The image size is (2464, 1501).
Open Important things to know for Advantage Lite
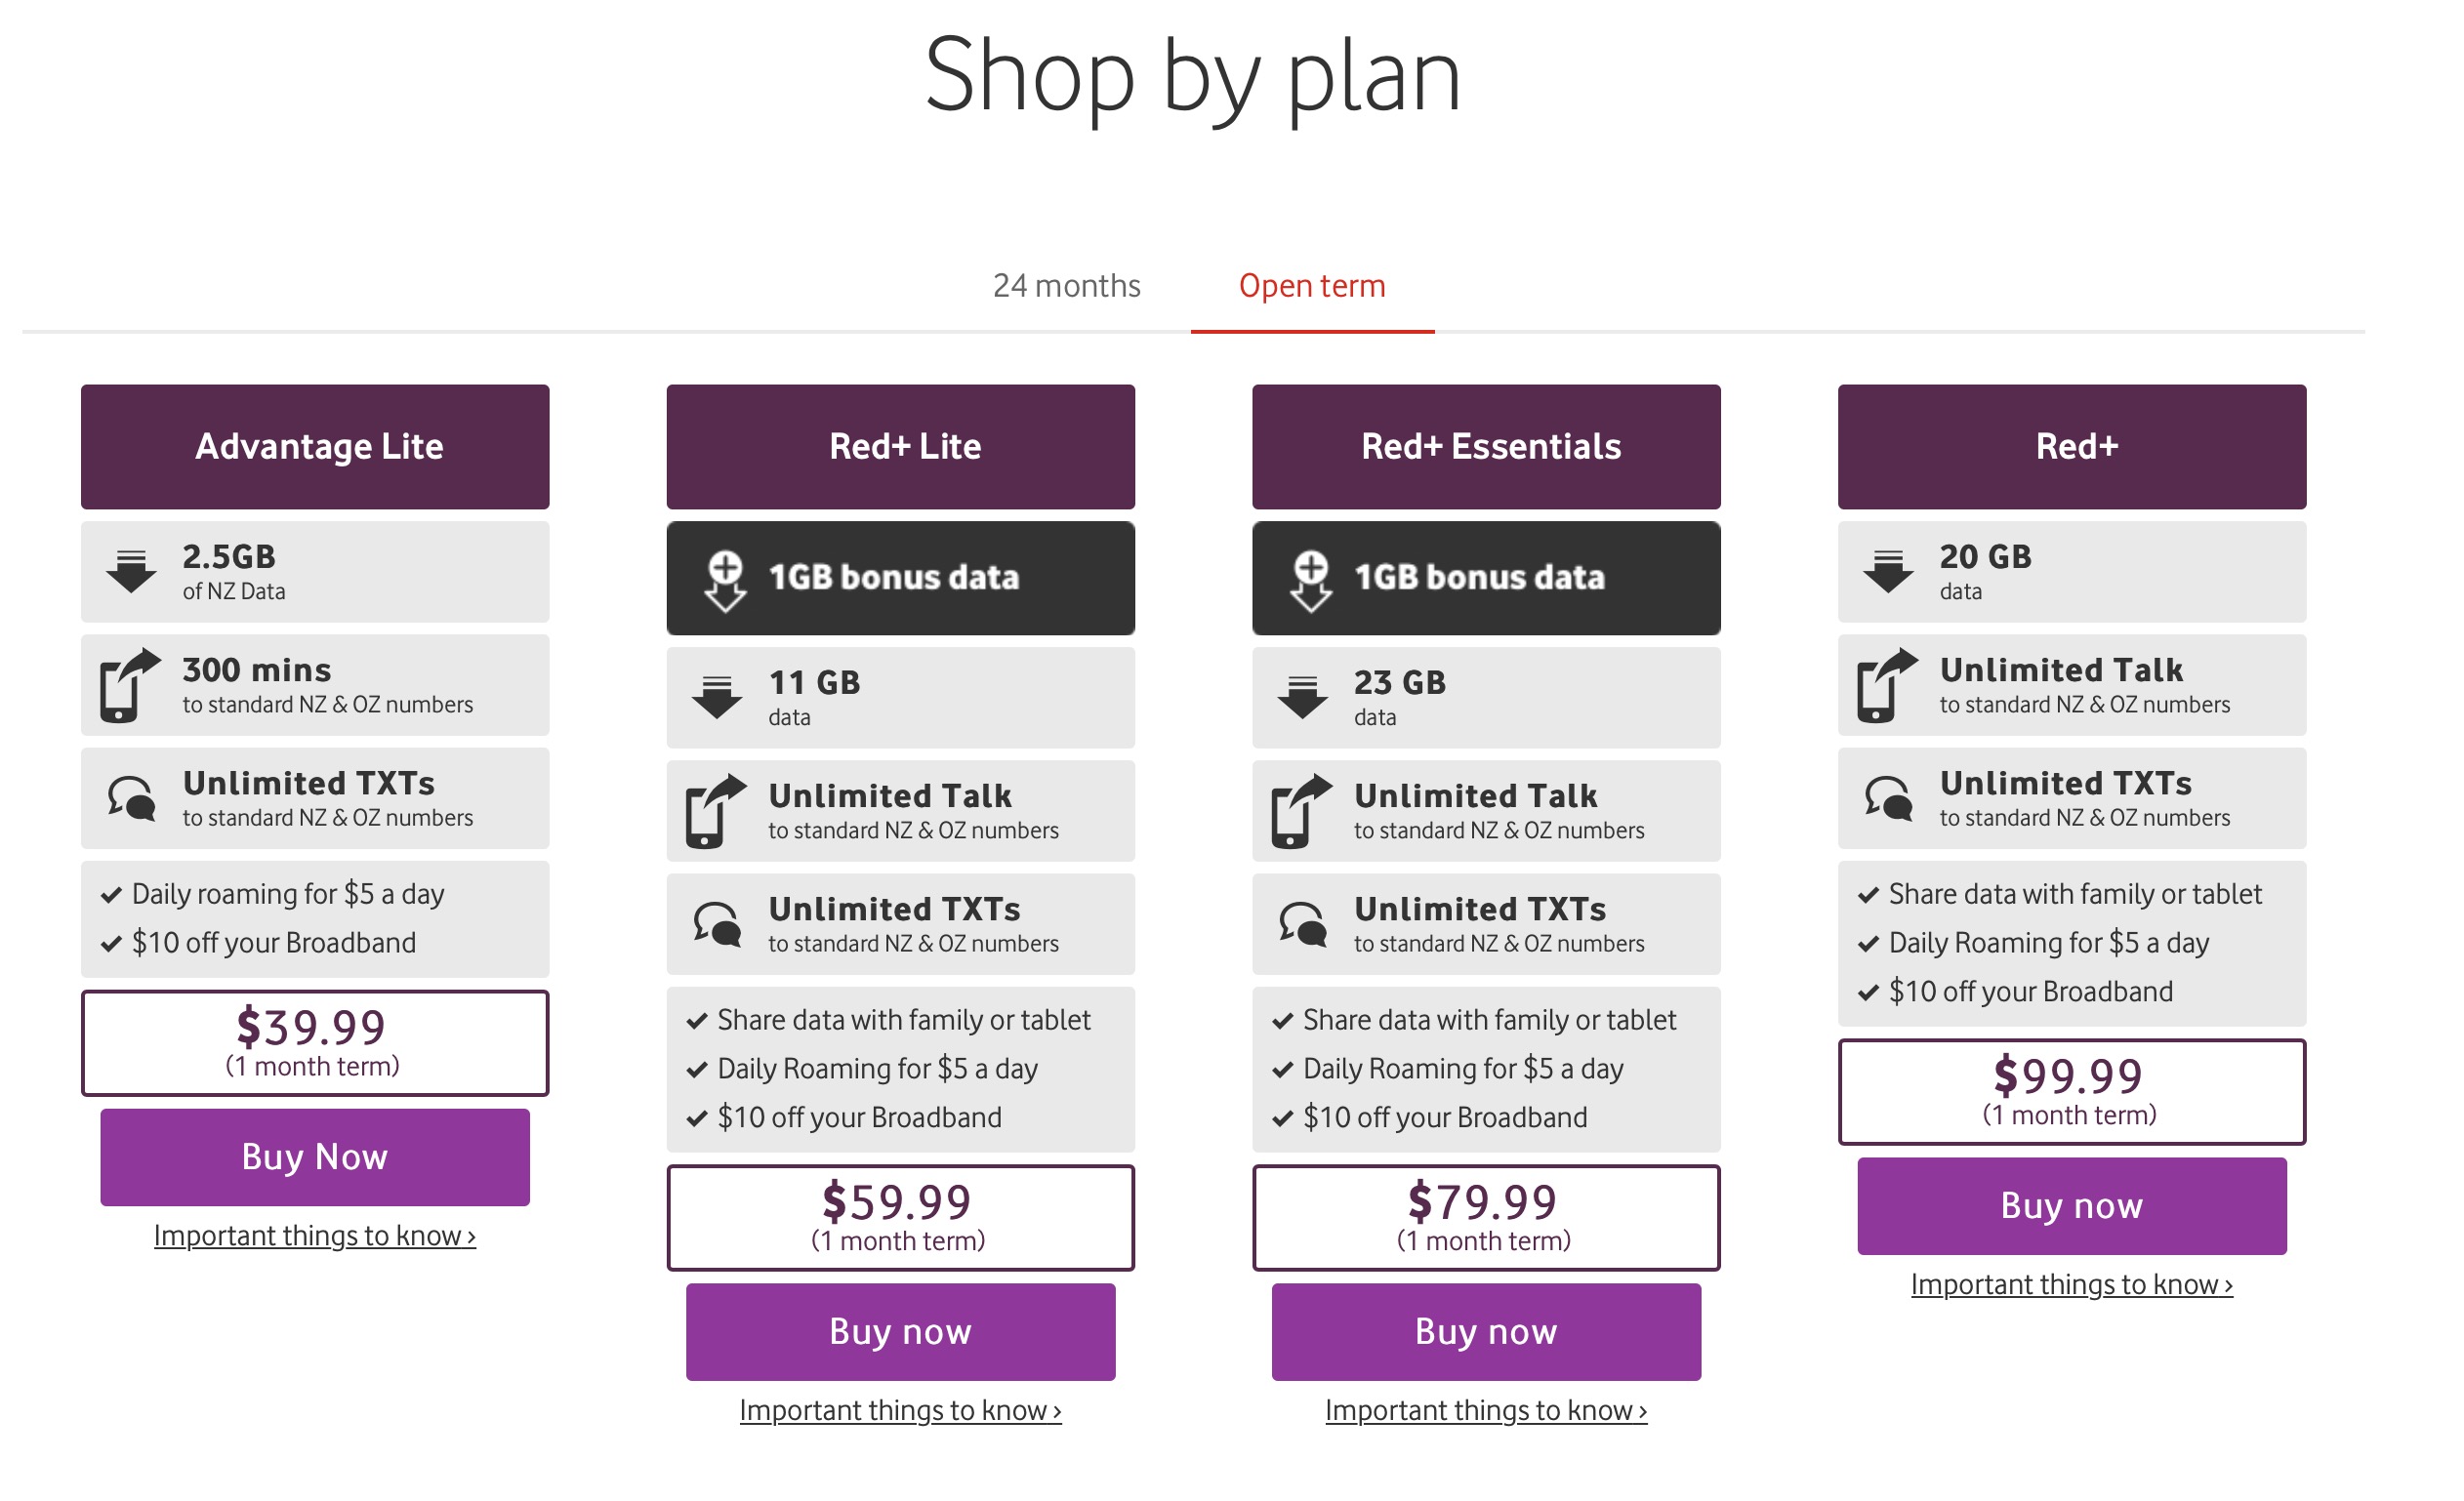[x=314, y=1236]
